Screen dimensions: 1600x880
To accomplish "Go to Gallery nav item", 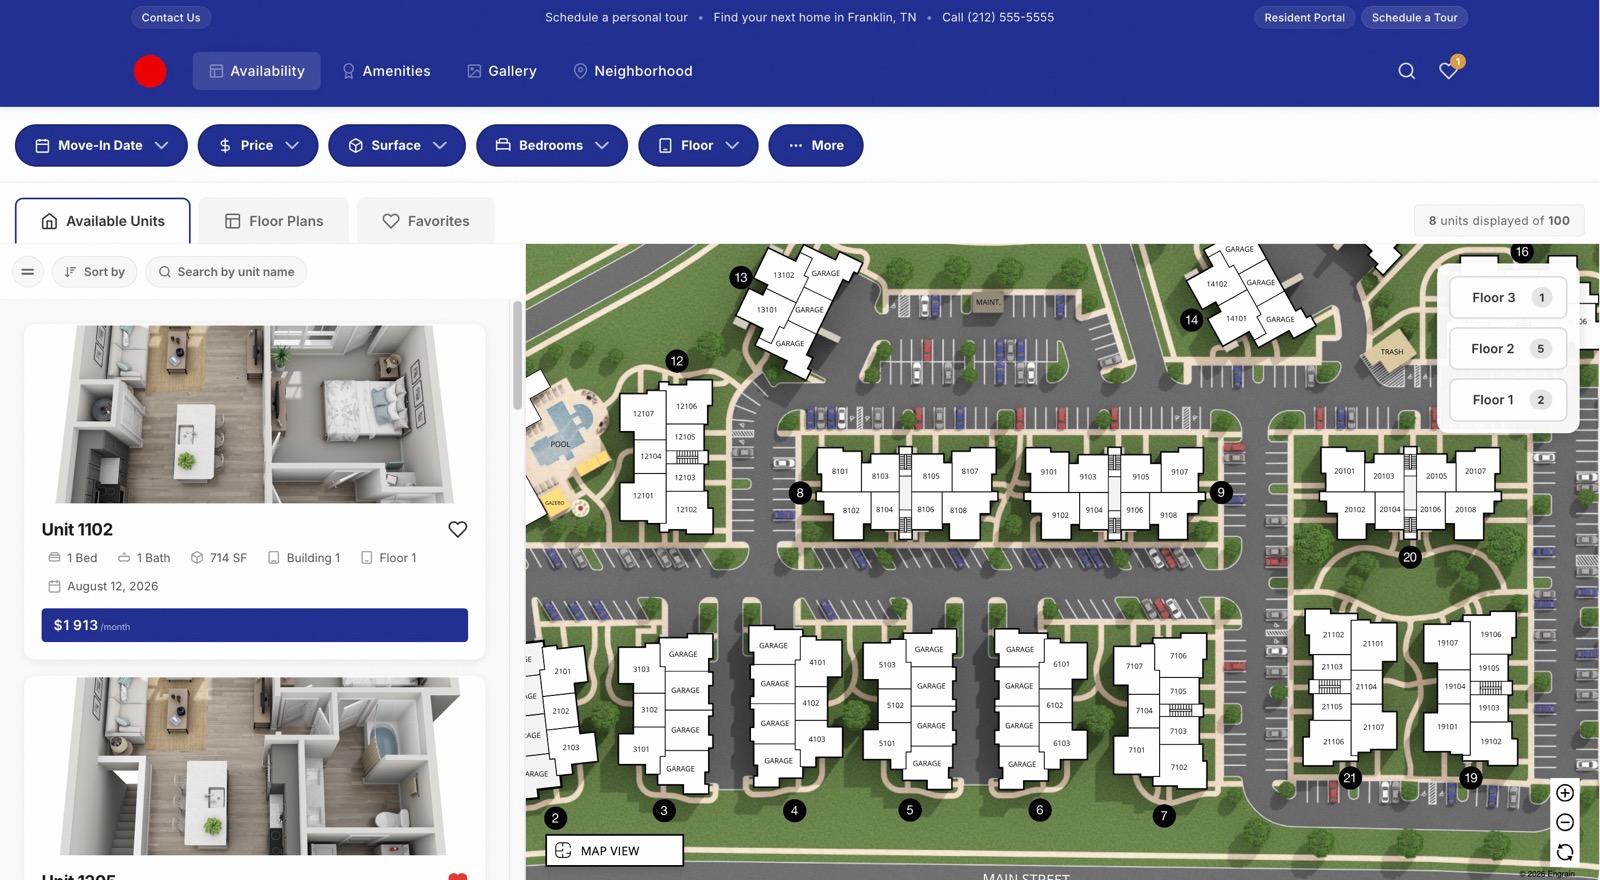I will coord(502,71).
